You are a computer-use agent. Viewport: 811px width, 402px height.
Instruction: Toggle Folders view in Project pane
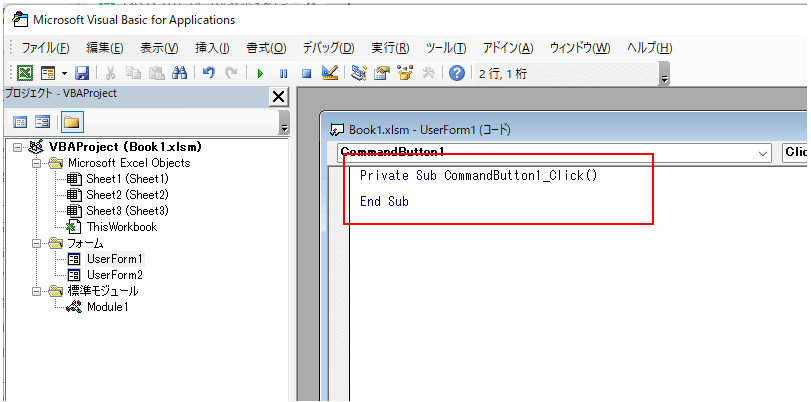pyautogui.click(x=71, y=123)
